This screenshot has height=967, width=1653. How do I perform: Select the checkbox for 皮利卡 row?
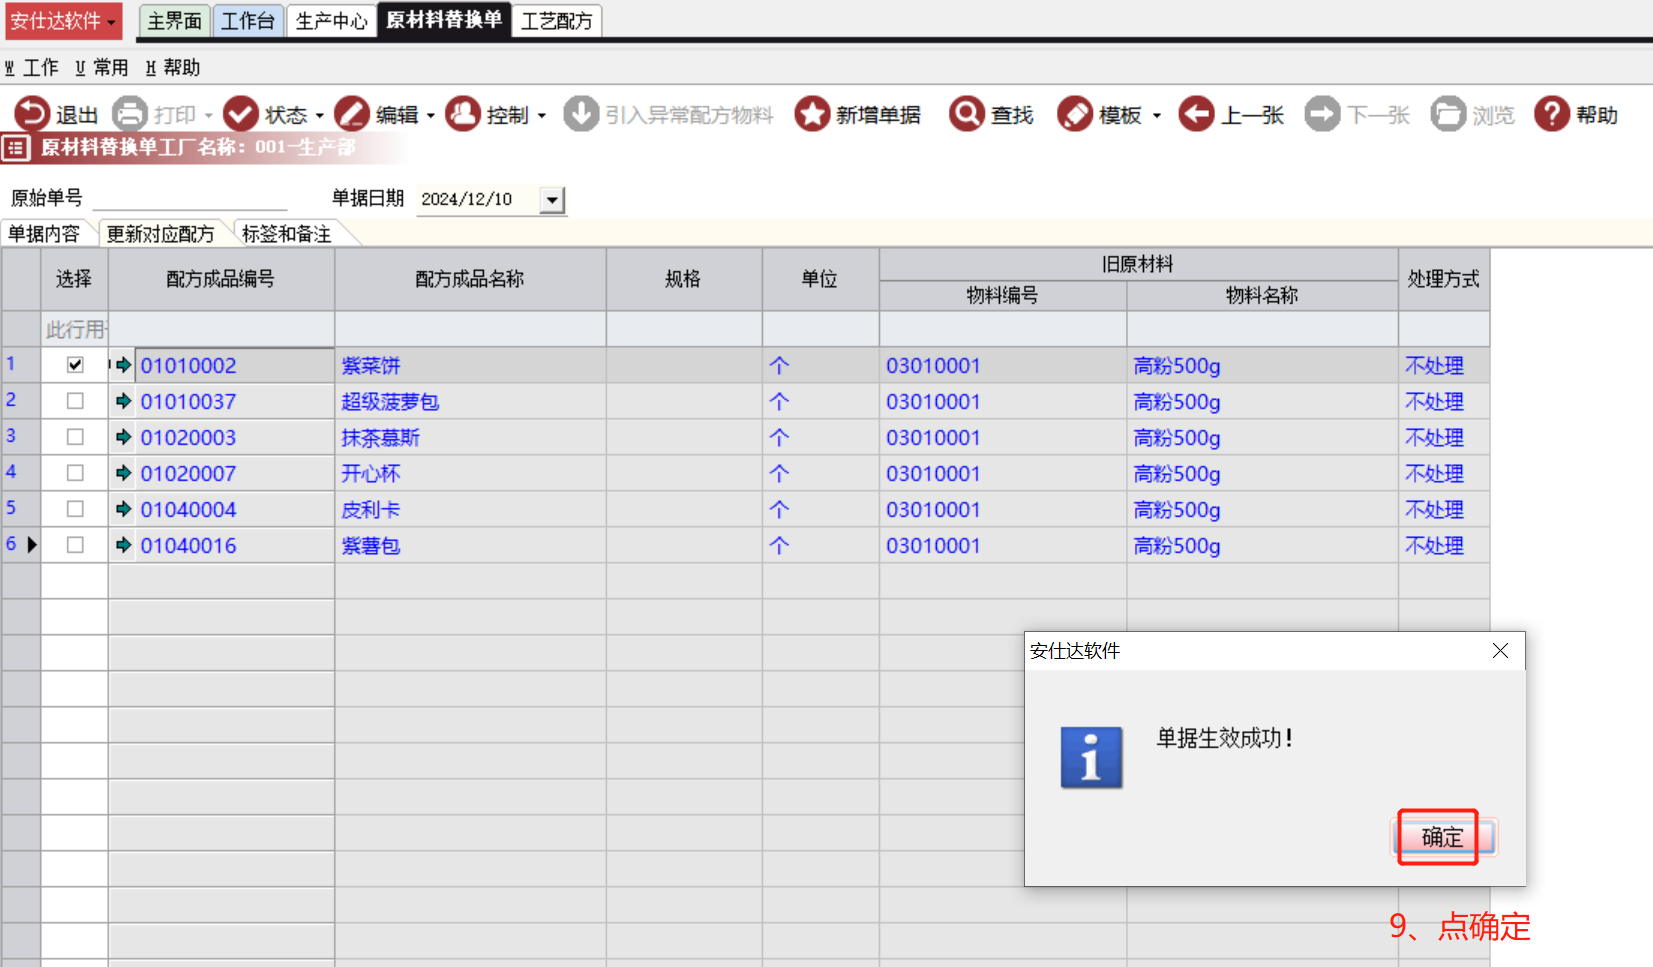coord(75,509)
